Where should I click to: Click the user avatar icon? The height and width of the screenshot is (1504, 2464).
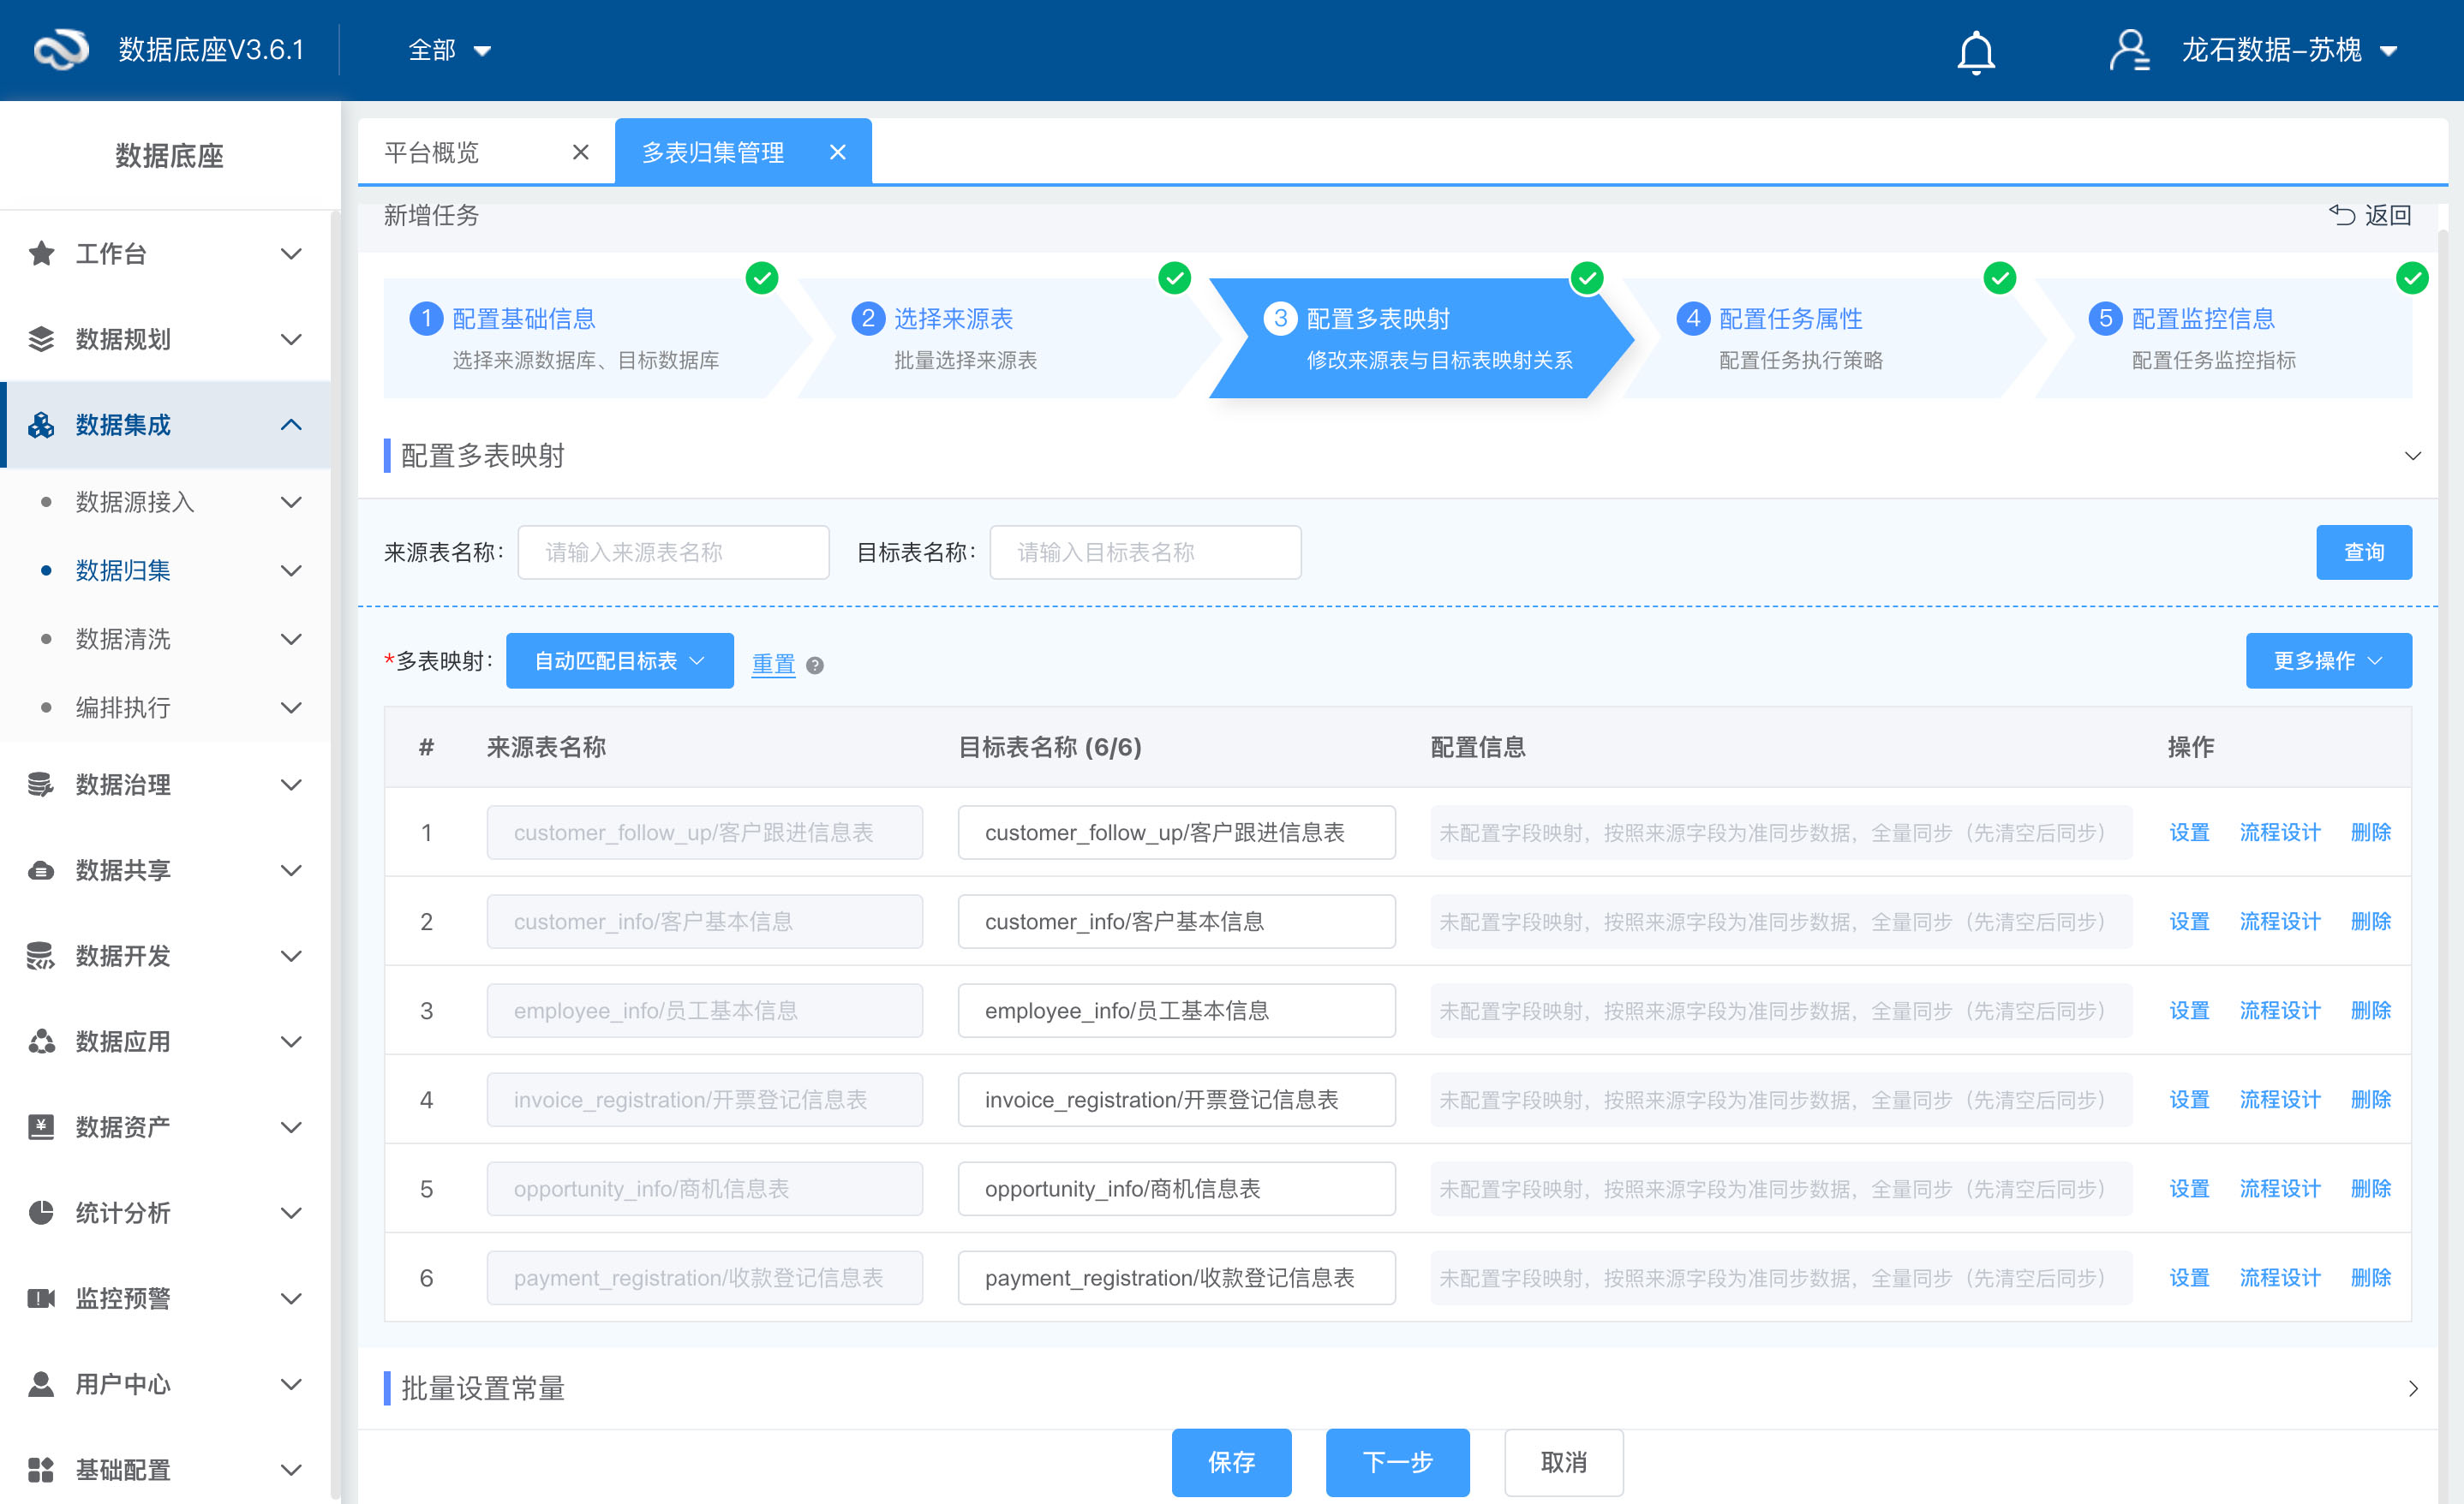coord(2128,50)
